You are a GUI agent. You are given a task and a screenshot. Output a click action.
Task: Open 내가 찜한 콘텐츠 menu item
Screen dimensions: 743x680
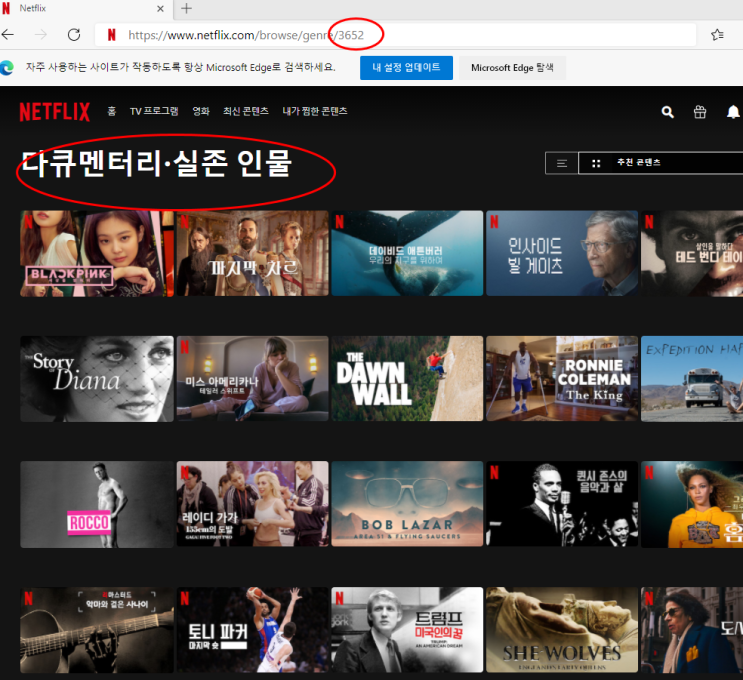point(315,111)
